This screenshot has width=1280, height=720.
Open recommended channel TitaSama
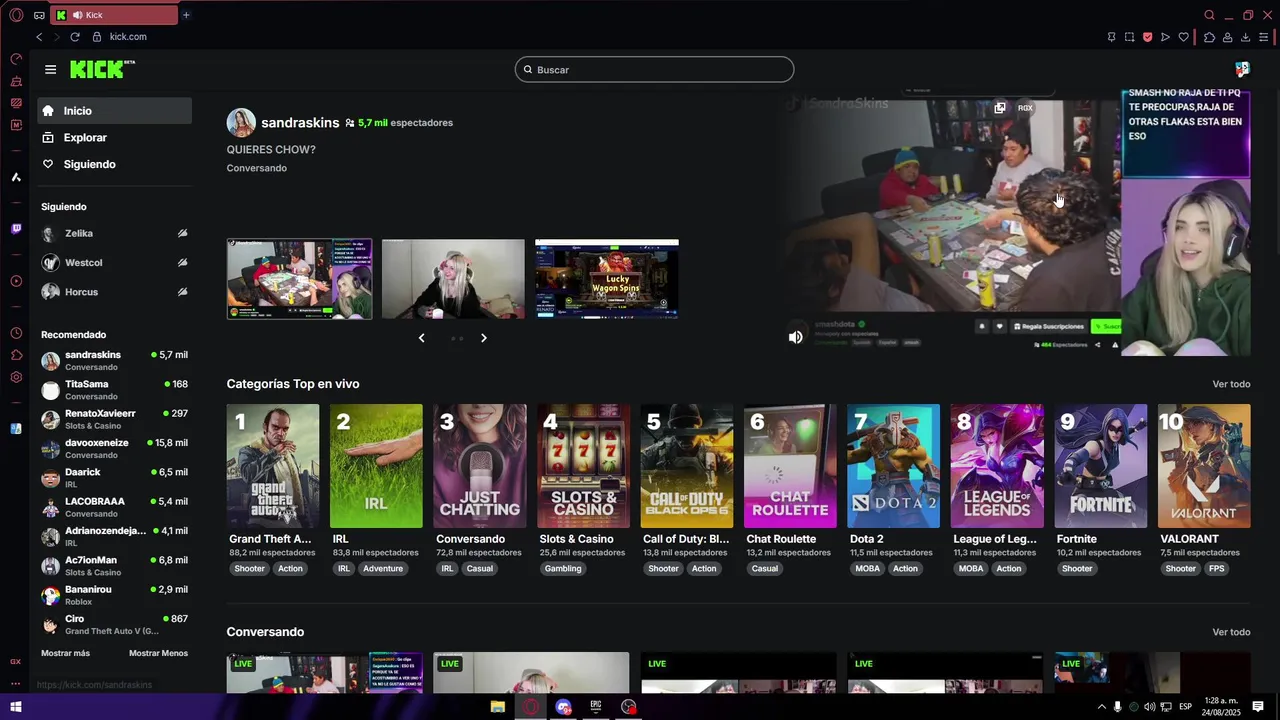click(x=114, y=390)
